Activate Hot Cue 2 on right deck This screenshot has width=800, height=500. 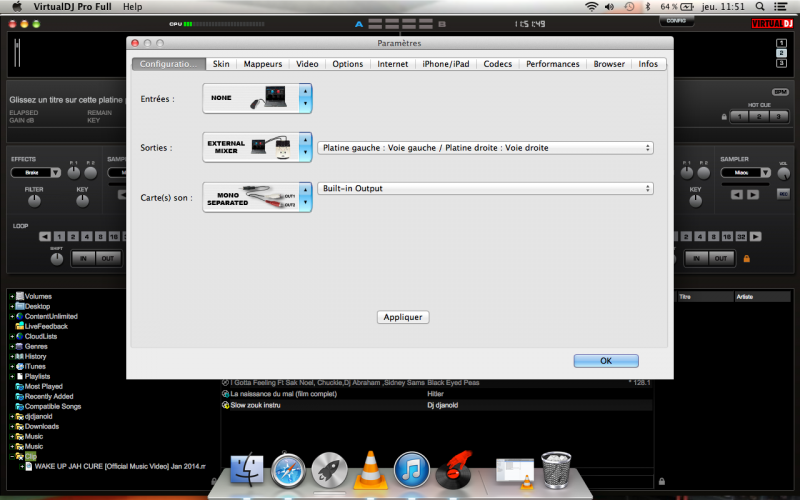[x=757, y=116]
